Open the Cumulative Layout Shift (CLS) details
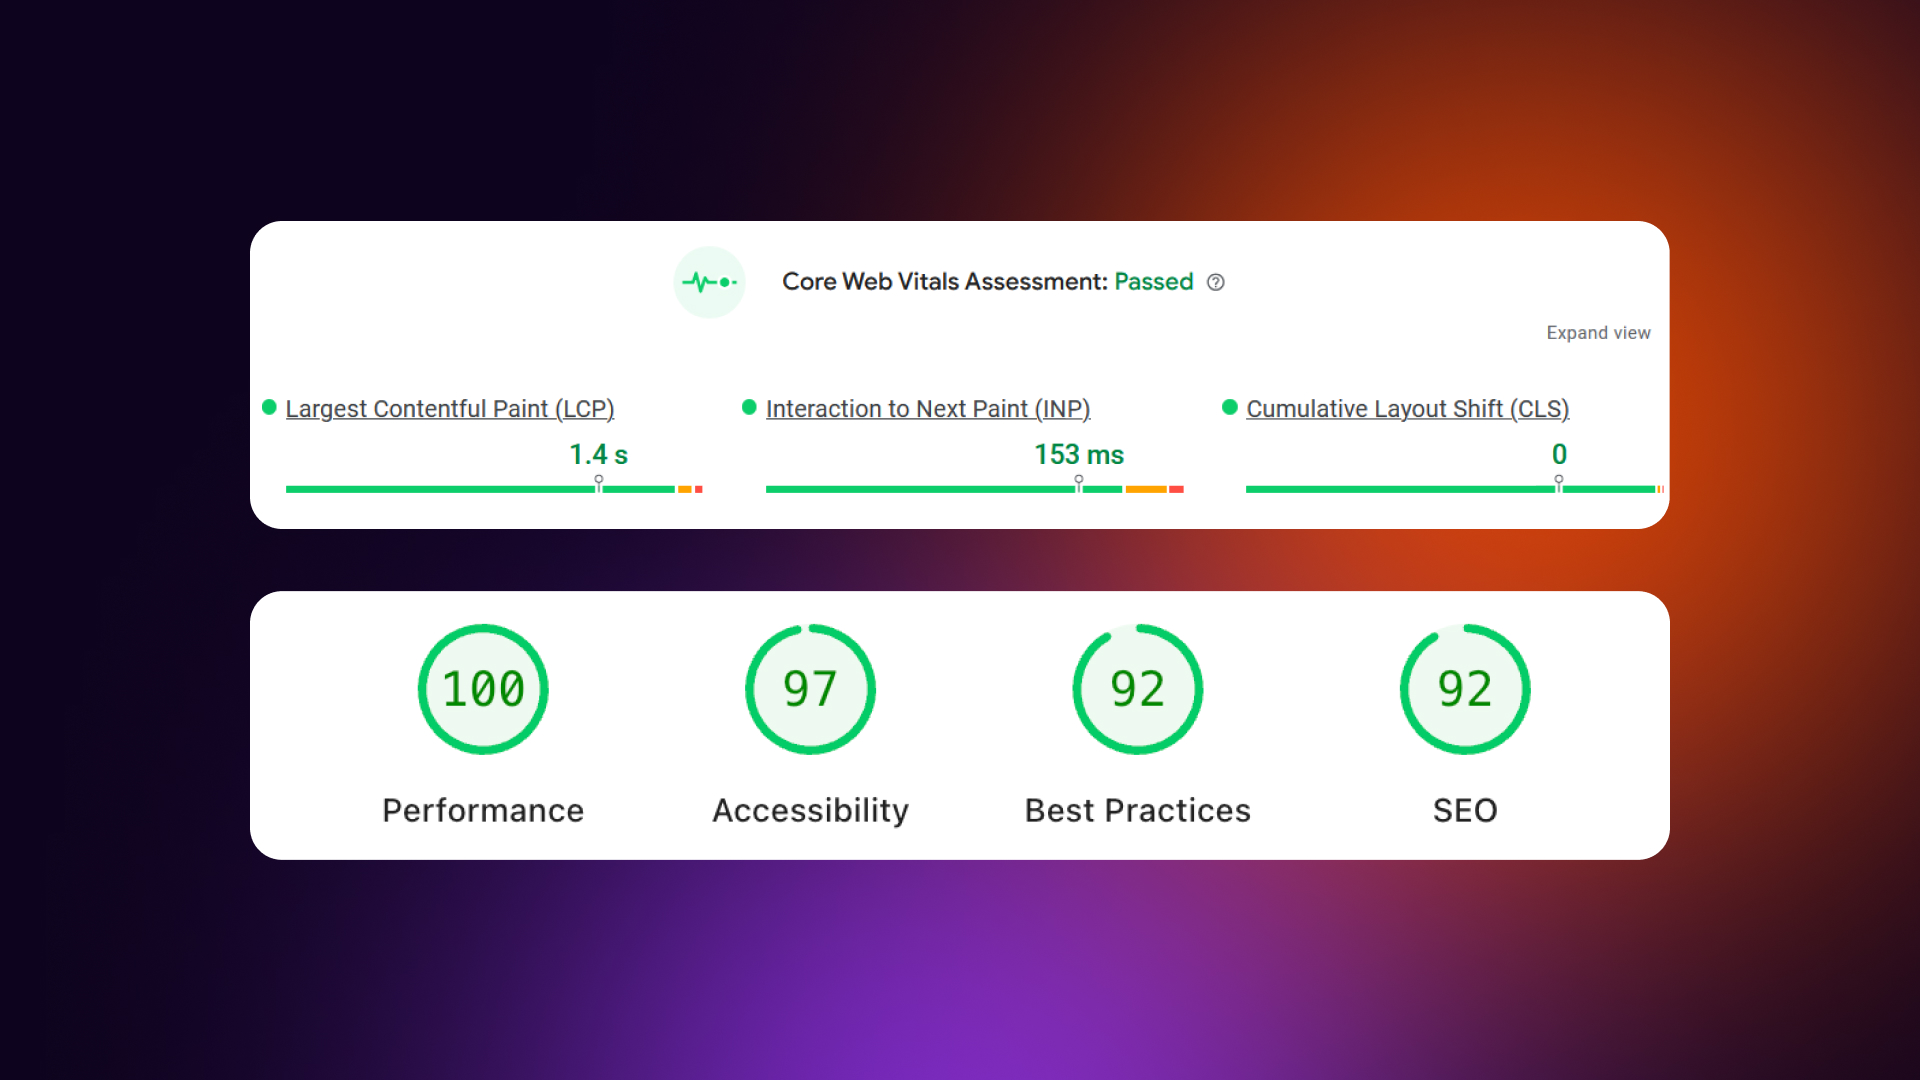Image resolution: width=1920 pixels, height=1080 pixels. [1407, 408]
